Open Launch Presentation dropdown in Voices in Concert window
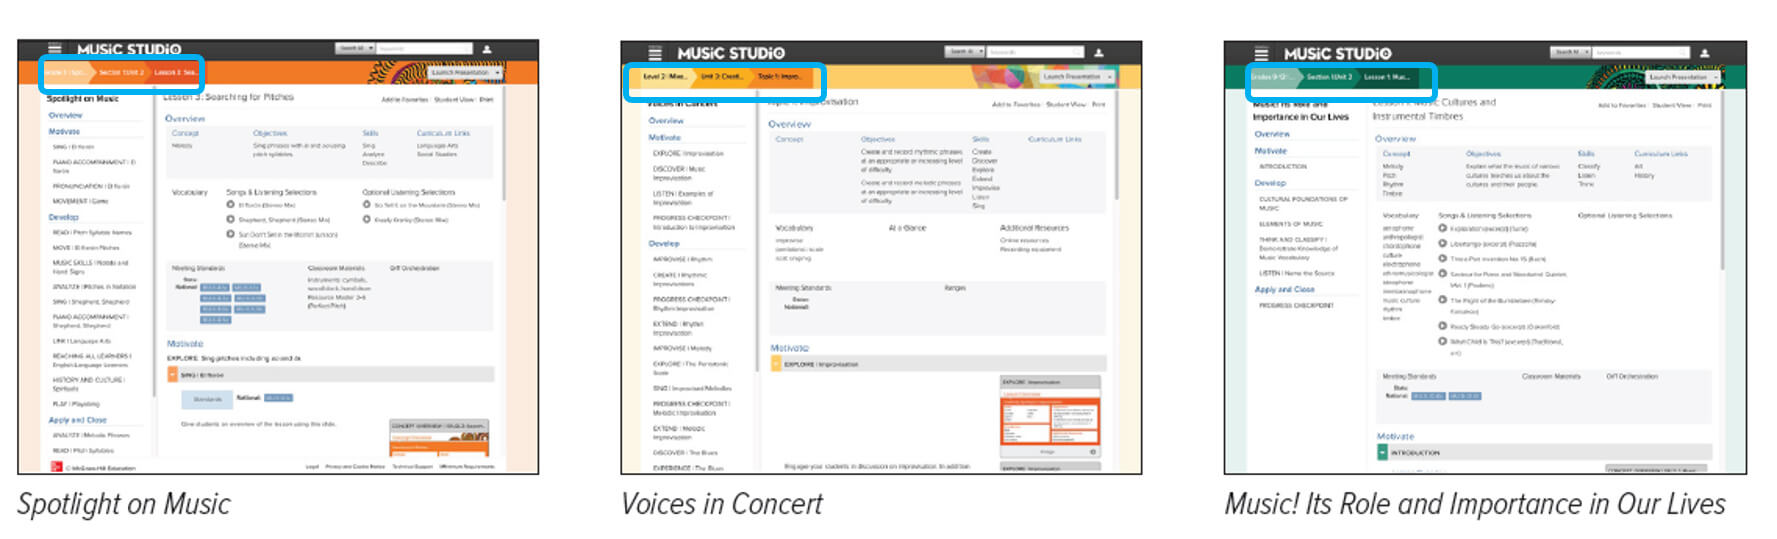This screenshot has height=539, width=1777. [1076, 76]
